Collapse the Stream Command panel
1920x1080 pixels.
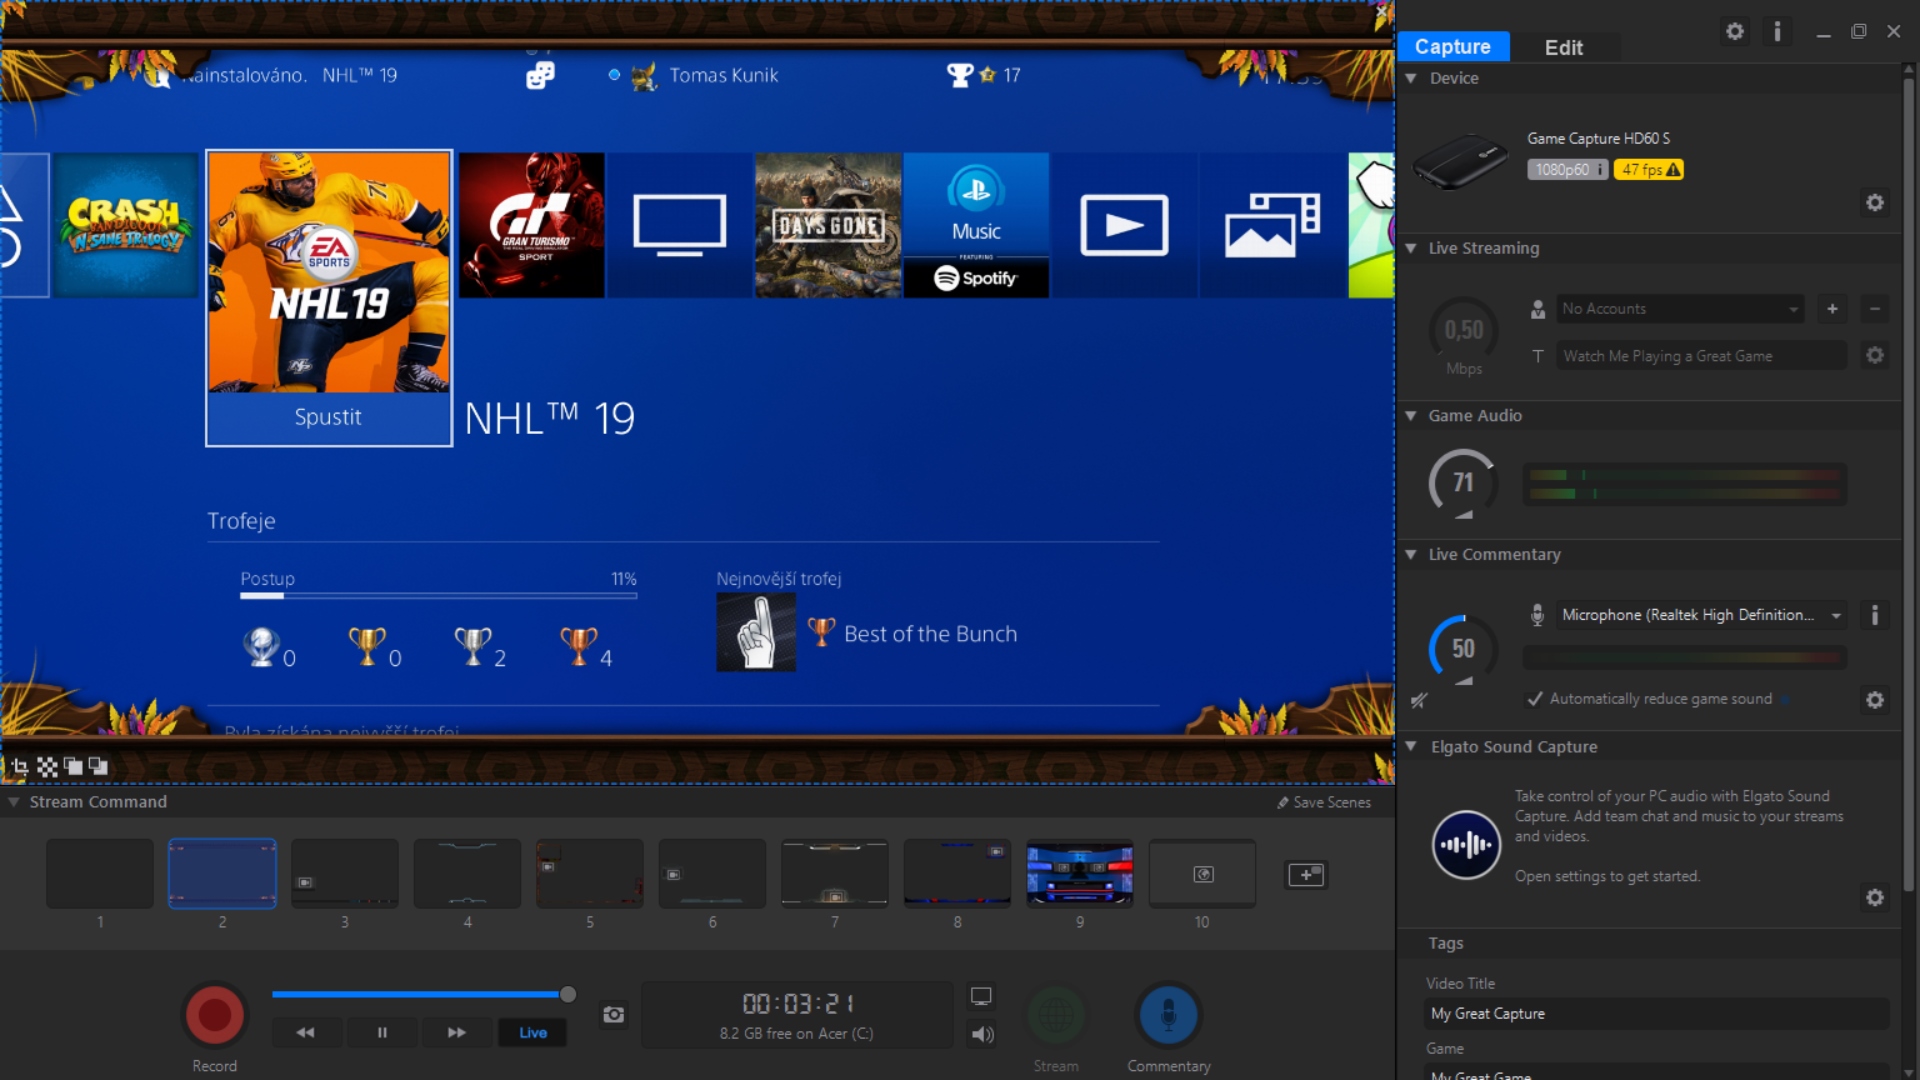(x=14, y=802)
